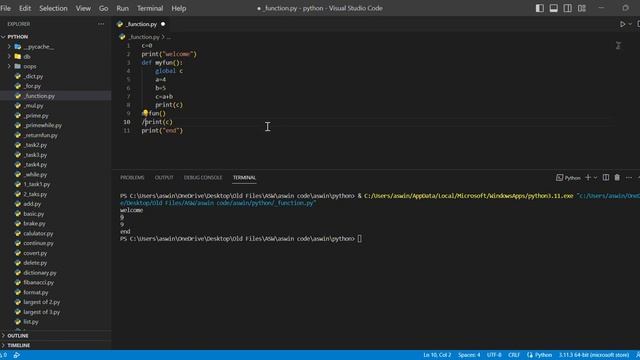The image size is (640, 360).
Task: Switch to the DEBUG CONSOLE tab
Action: pos(203,178)
